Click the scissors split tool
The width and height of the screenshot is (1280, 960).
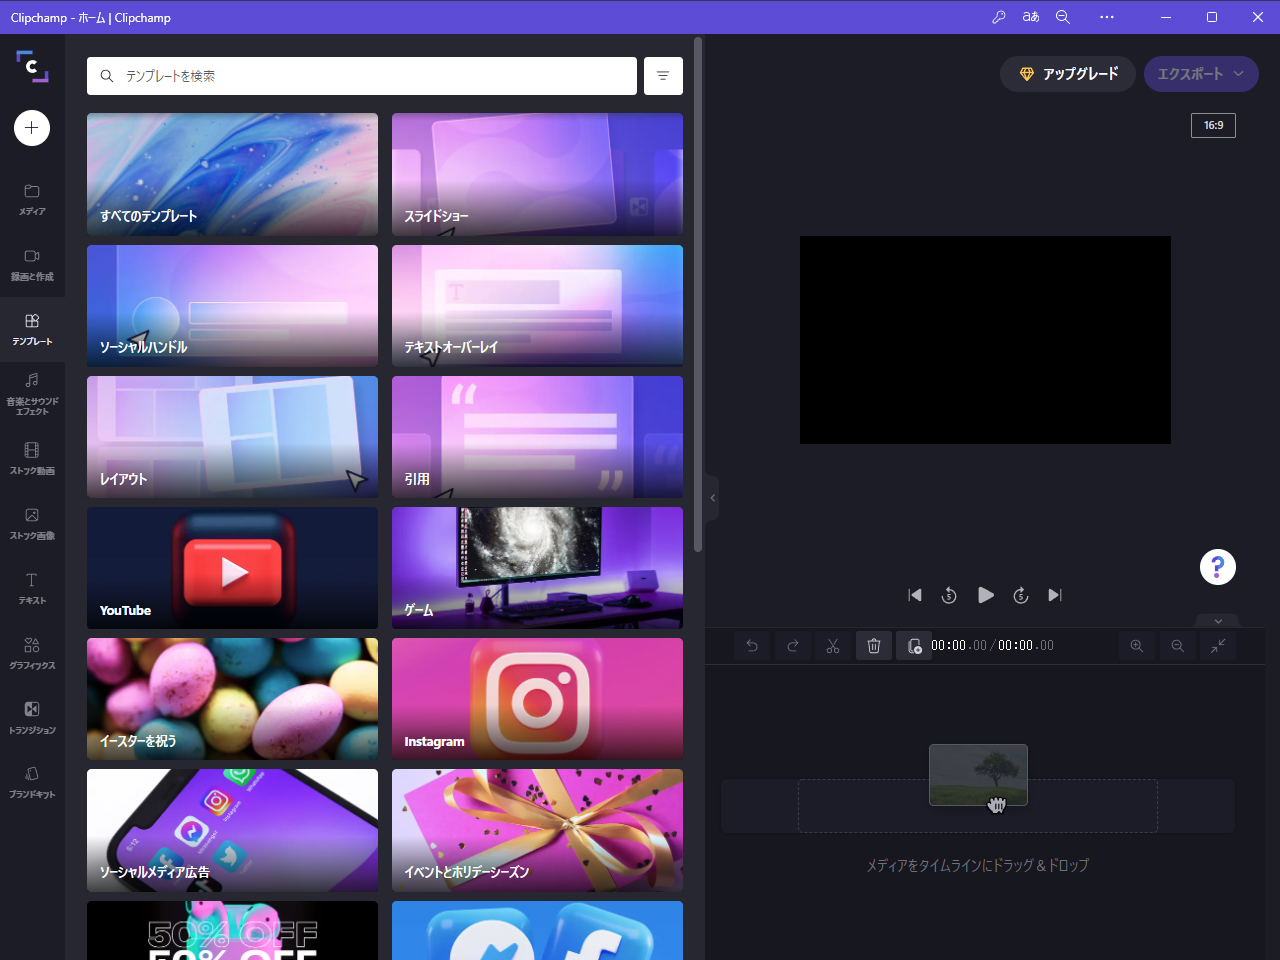pos(833,646)
